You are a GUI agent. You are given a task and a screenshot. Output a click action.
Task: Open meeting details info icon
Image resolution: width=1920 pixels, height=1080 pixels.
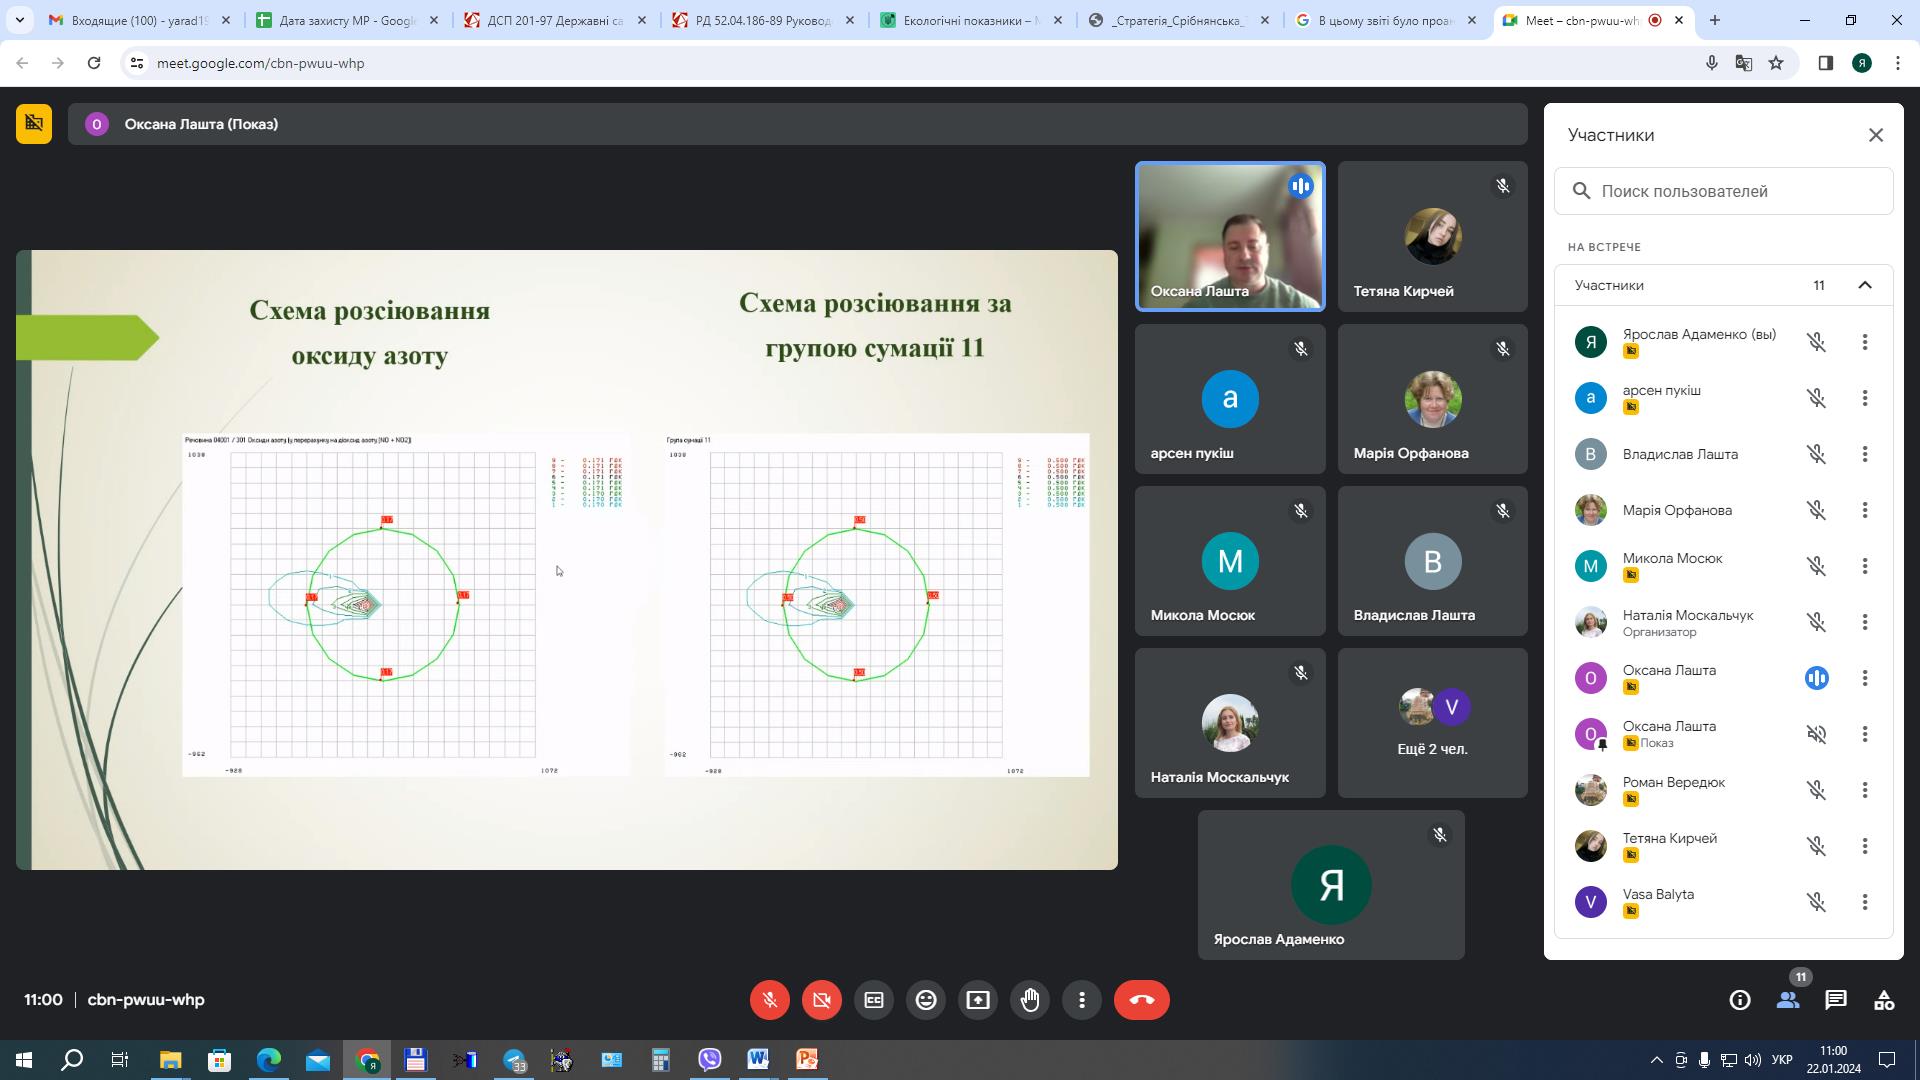click(x=1740, y=1000)
